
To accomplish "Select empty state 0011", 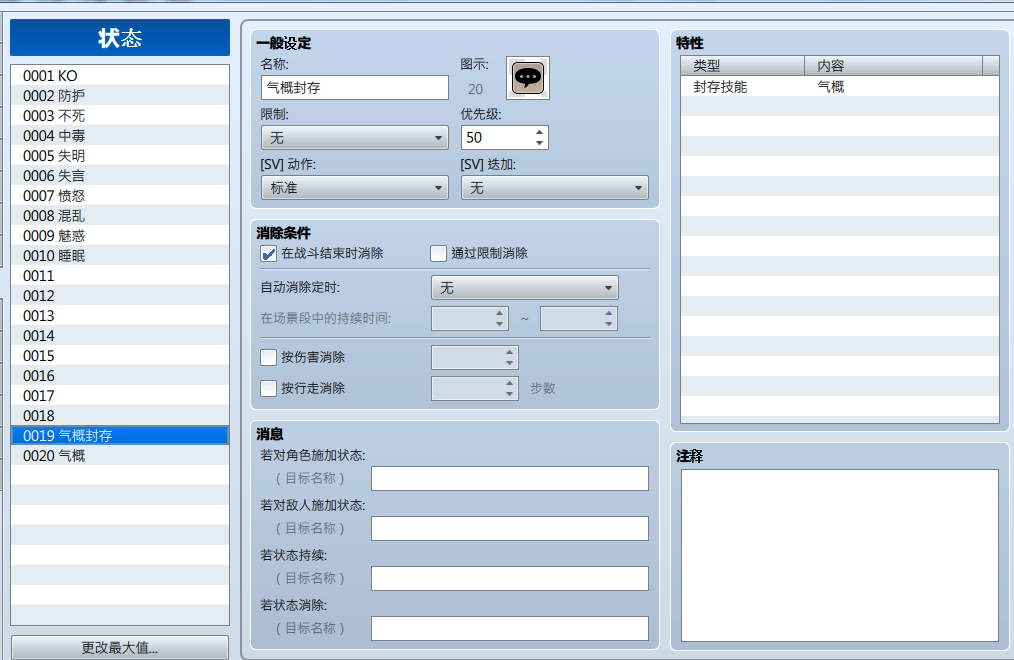I will click(120, 276).
